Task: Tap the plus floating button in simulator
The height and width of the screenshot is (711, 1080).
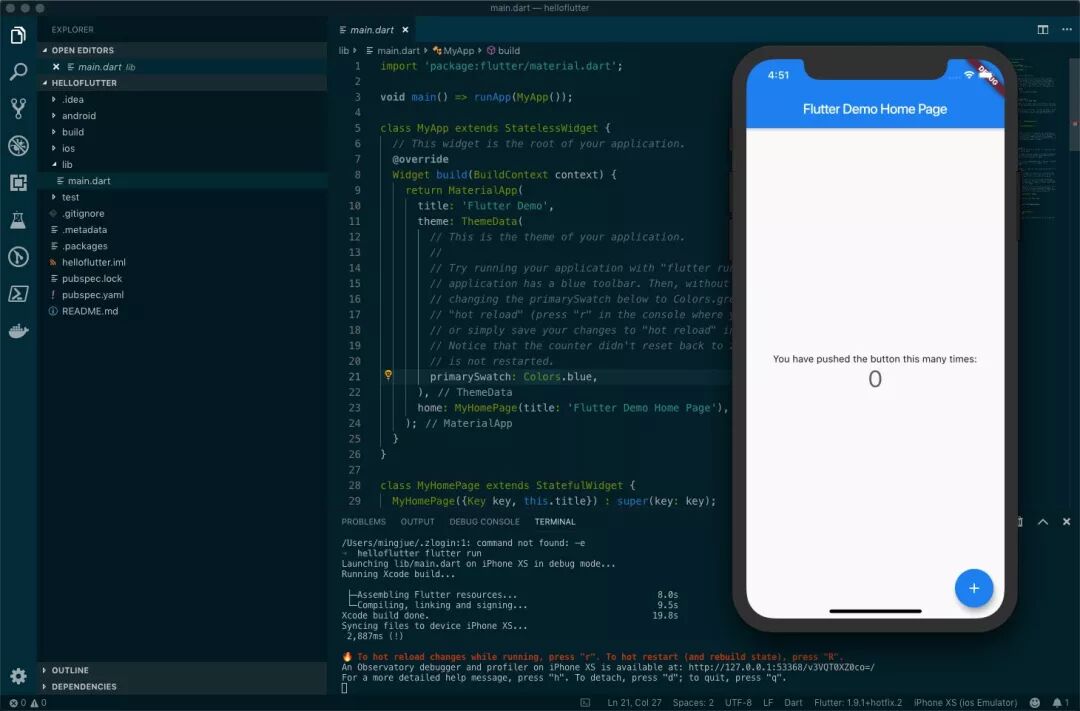Action: pos(973,588)
